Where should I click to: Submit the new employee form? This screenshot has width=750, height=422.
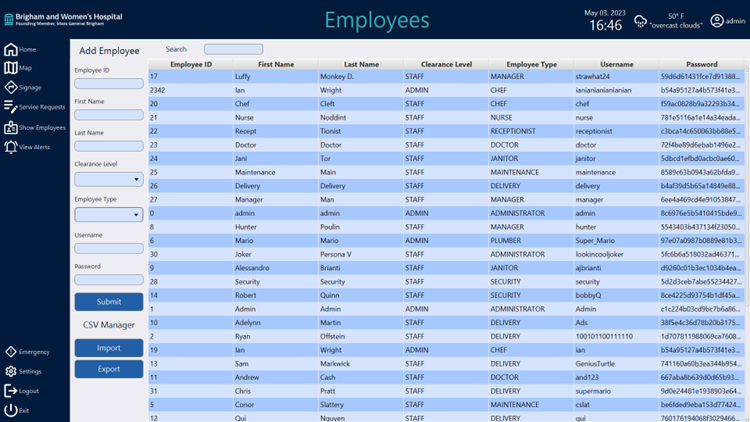tap(109, 301)
